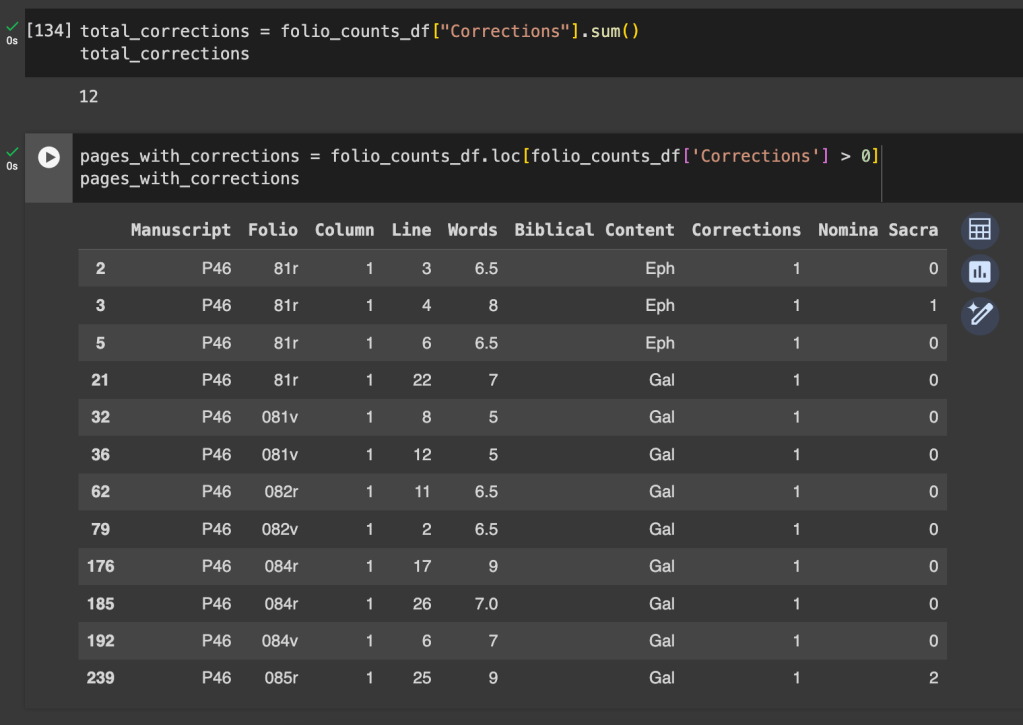
Task: Open suggested charts for the dataframe
Action: [979, 273]
